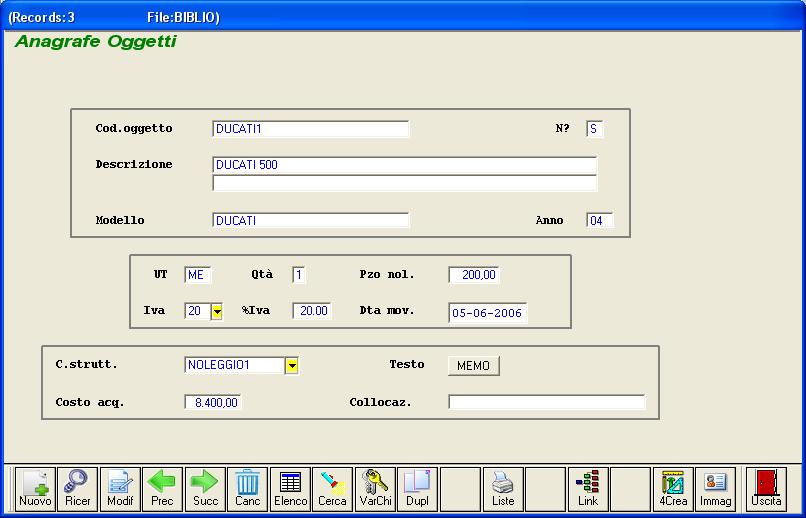
Task: Click the Collocaz. label
Action: point(381,402)
